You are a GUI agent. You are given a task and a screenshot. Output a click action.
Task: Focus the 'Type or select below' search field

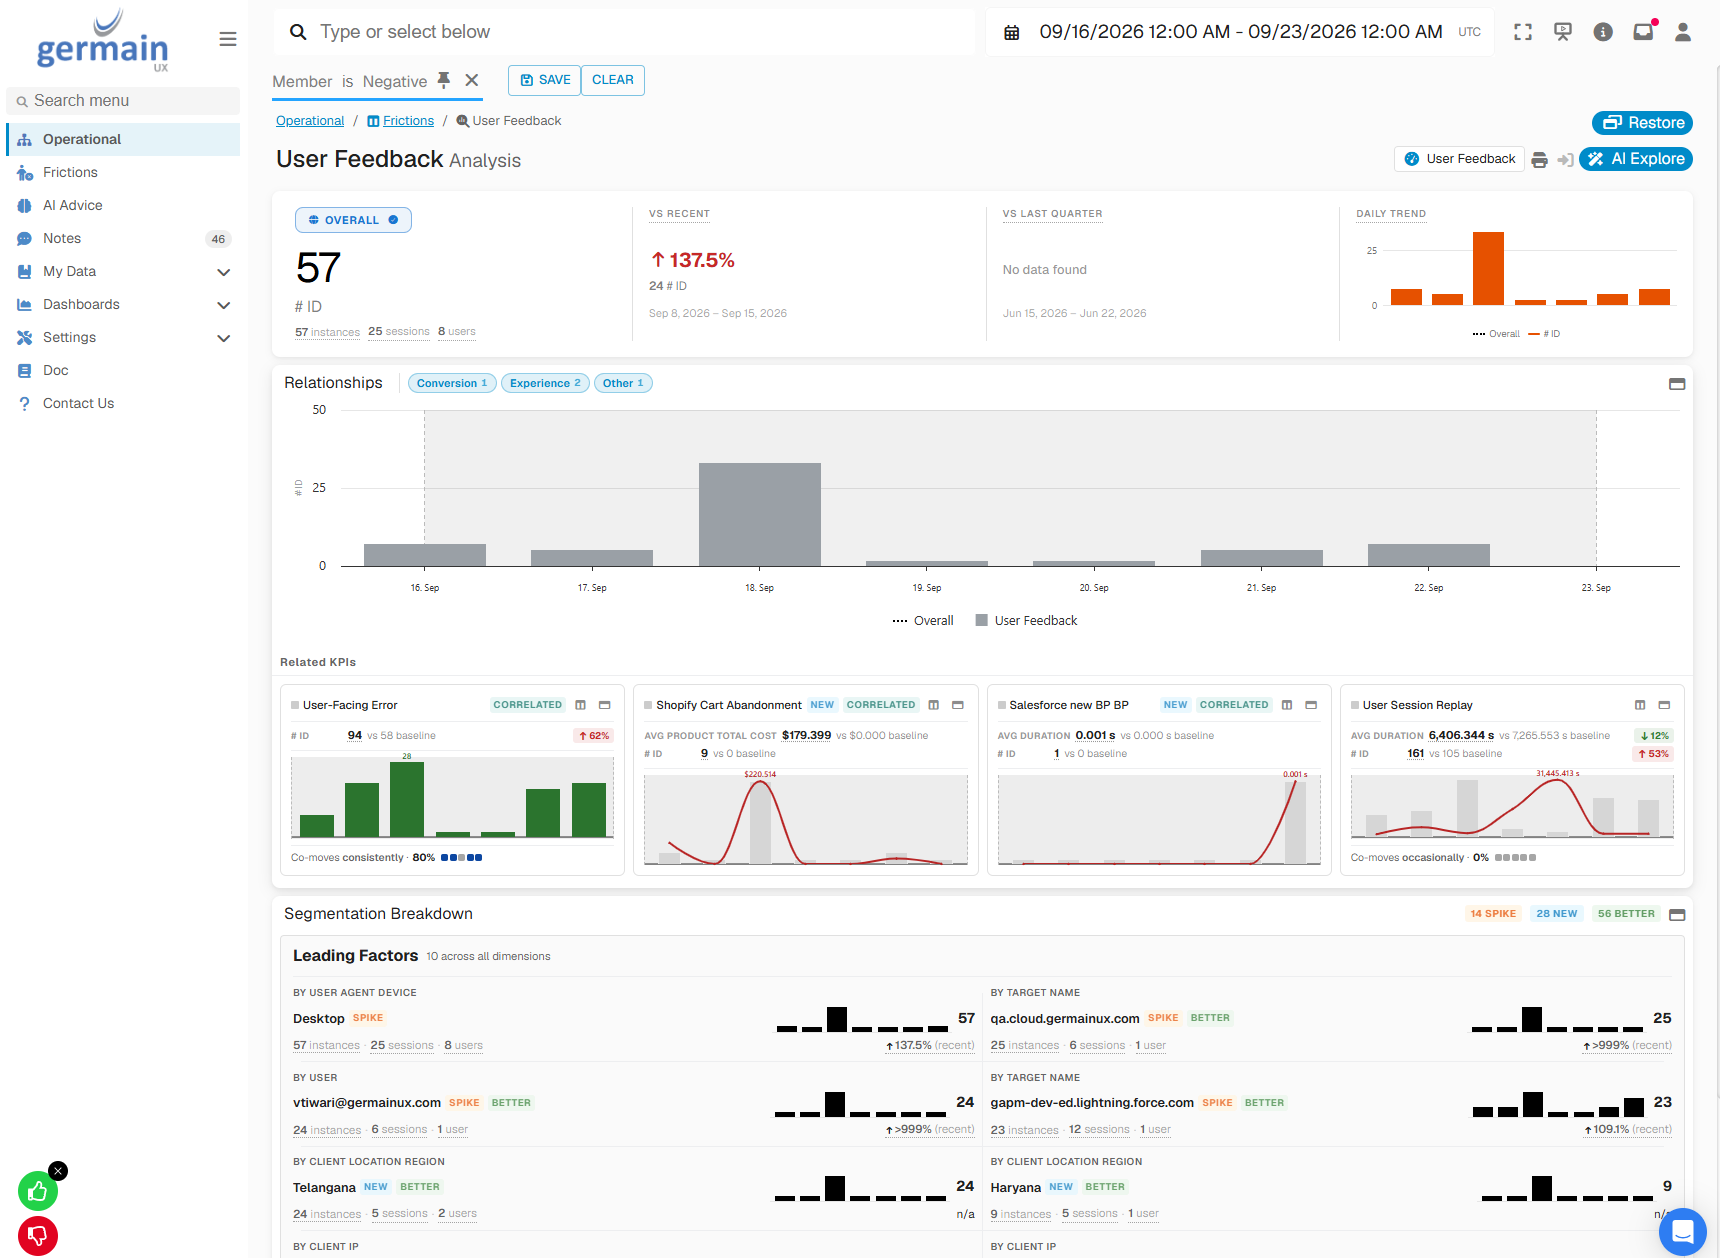pos(624,32)
